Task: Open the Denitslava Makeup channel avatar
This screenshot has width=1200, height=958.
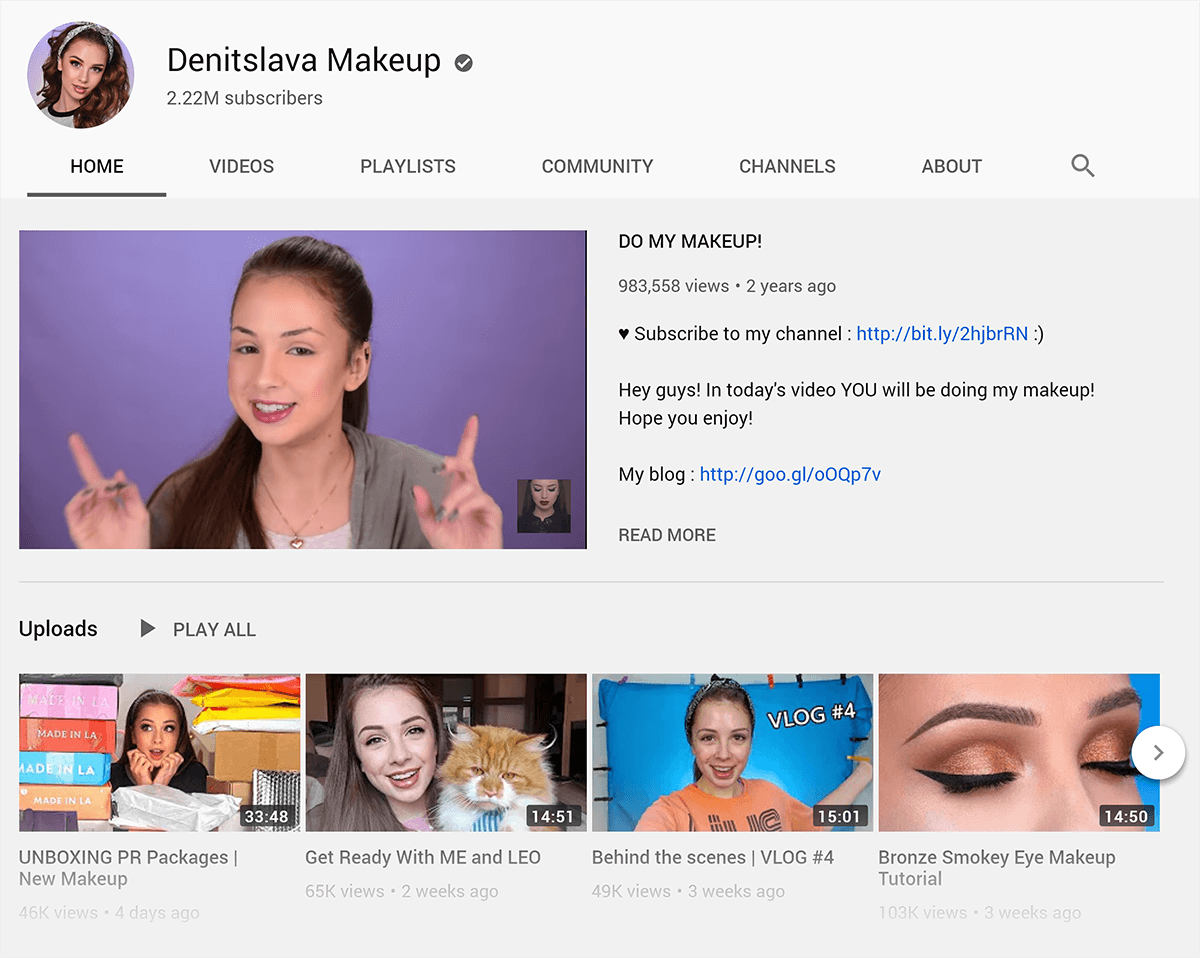Action: tap(81, 75)
